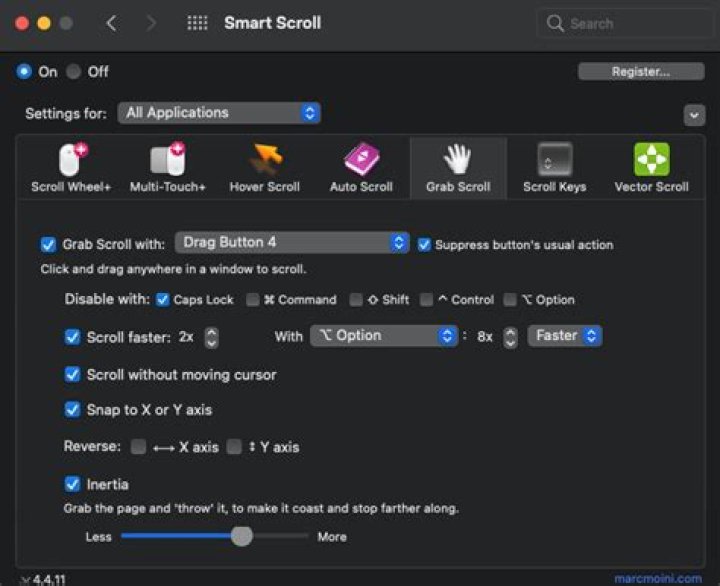Toggle the Grab Scroll with checkbox
This screenshot has height=586, width=720.
(48, 244)
